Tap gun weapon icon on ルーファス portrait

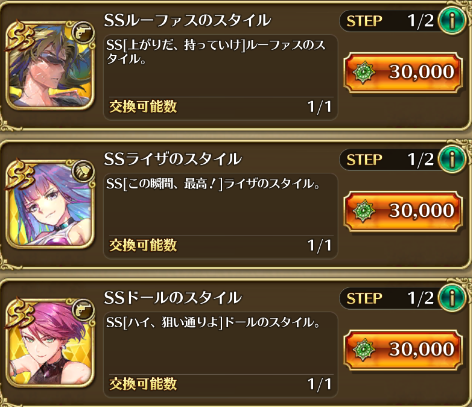pyautogui.click(x=83, y=32)
